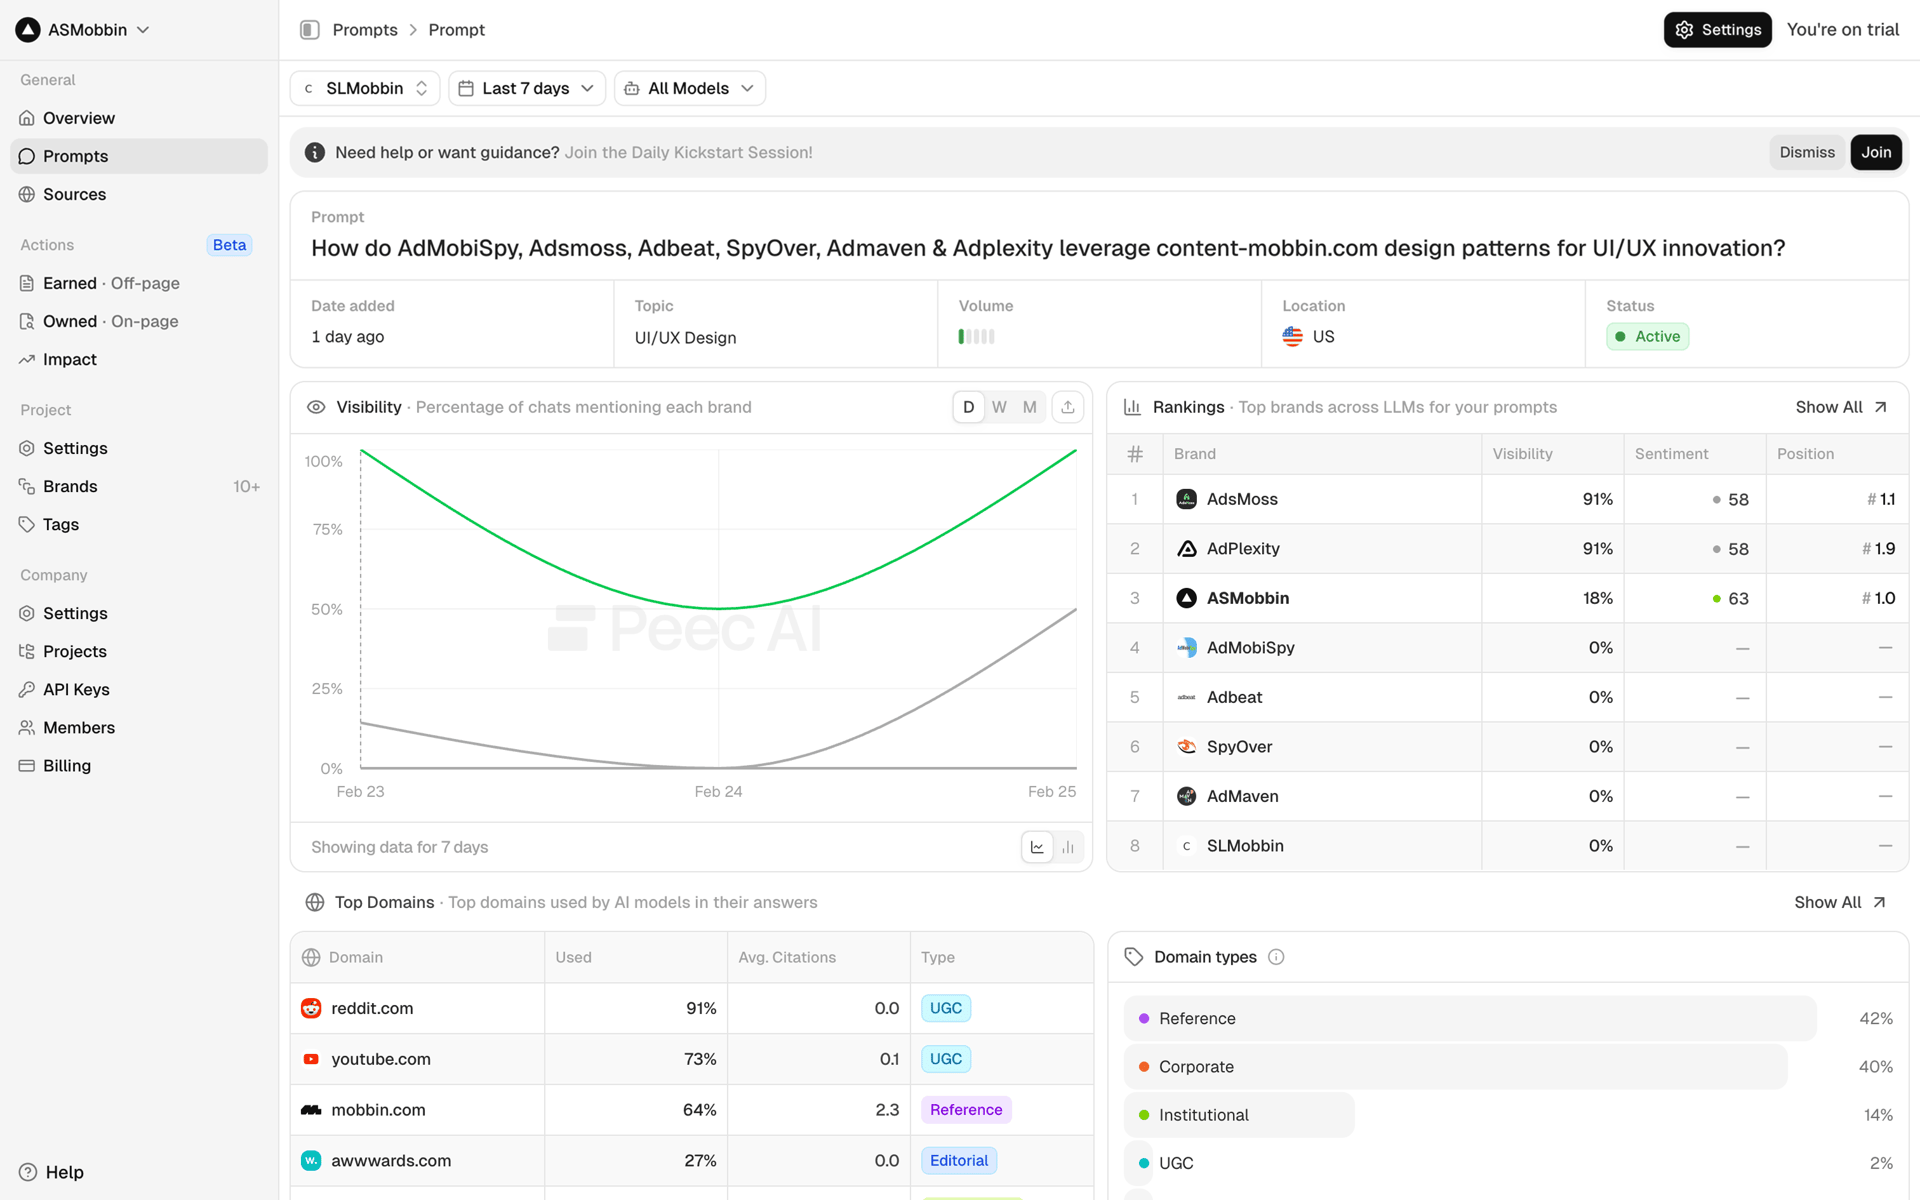Click the ASMobbin workspace logo
This screenshot has height=1200, width=1920.
coord(28,30)
